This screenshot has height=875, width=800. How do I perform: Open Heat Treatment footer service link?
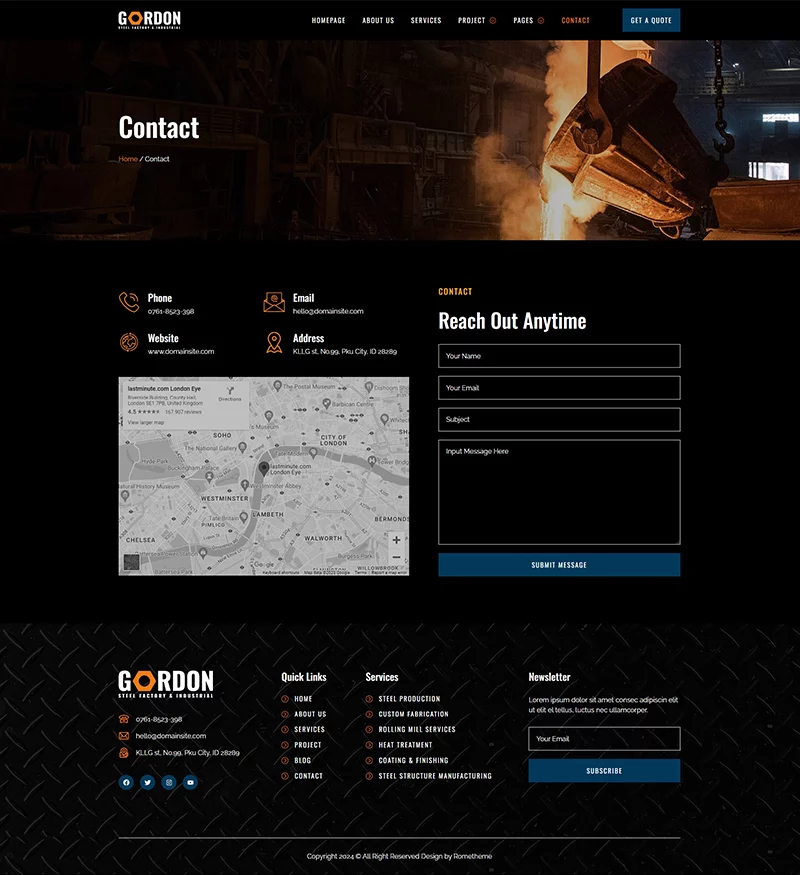click(405, 745)
